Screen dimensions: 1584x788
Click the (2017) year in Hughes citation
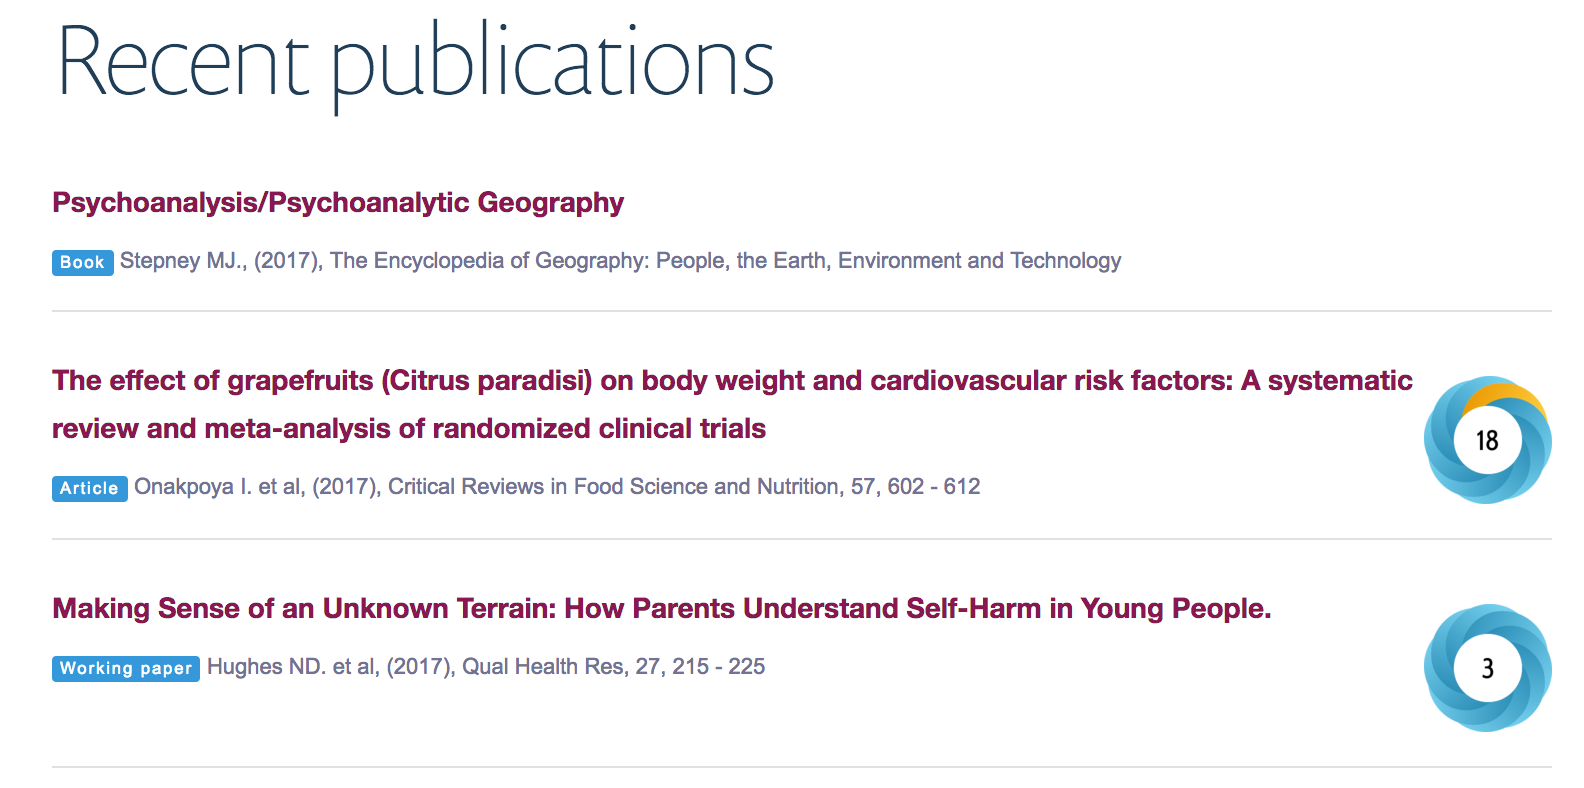(420, 667)
